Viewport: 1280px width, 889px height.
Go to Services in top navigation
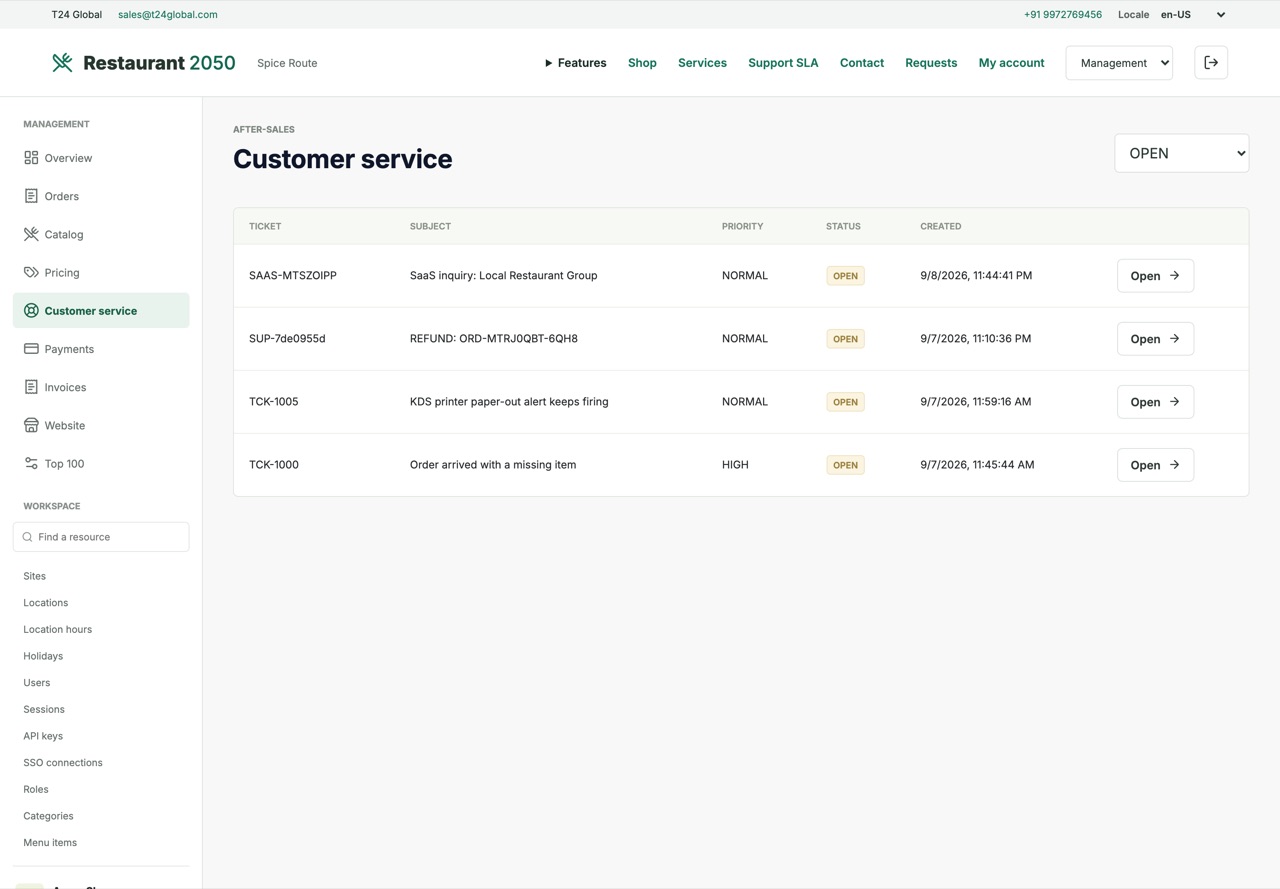(x=702, y=63)
